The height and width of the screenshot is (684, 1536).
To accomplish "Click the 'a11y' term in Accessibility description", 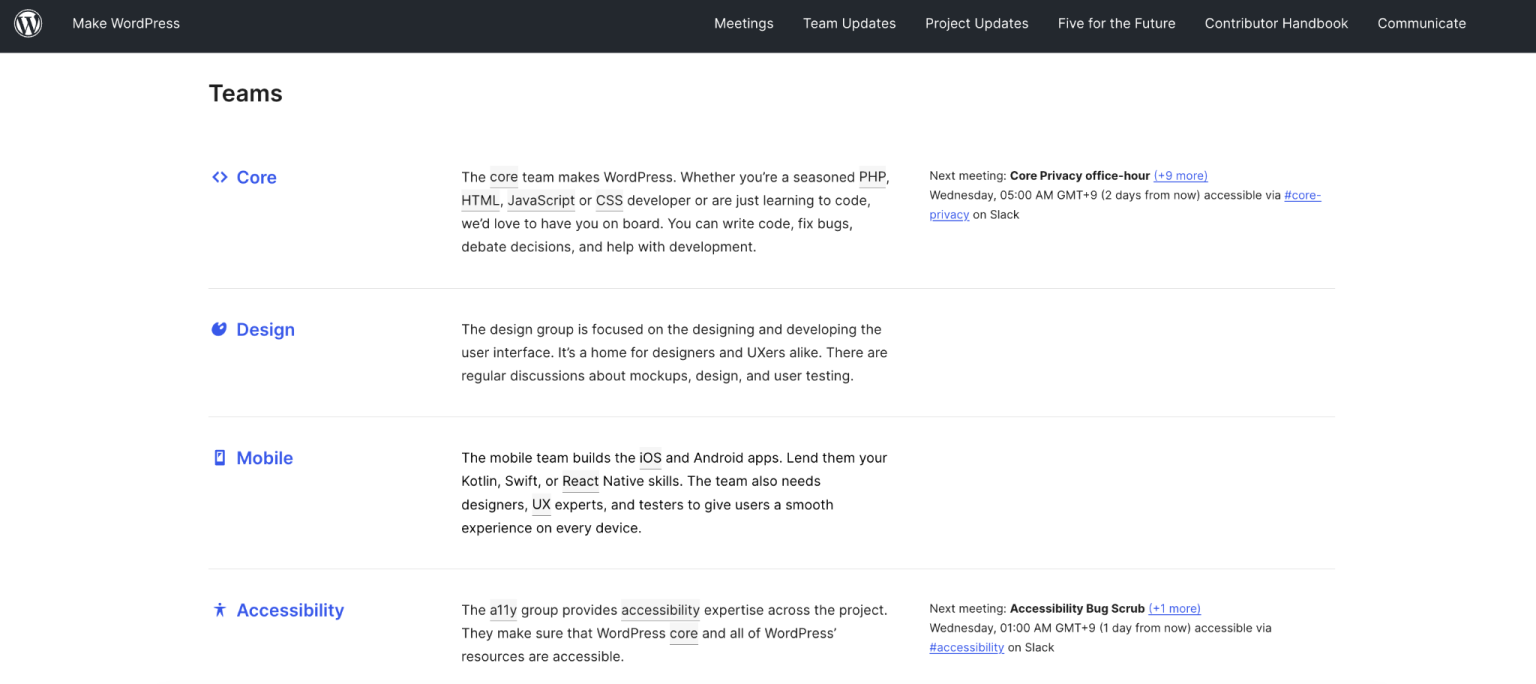I will tap(503, 610).
